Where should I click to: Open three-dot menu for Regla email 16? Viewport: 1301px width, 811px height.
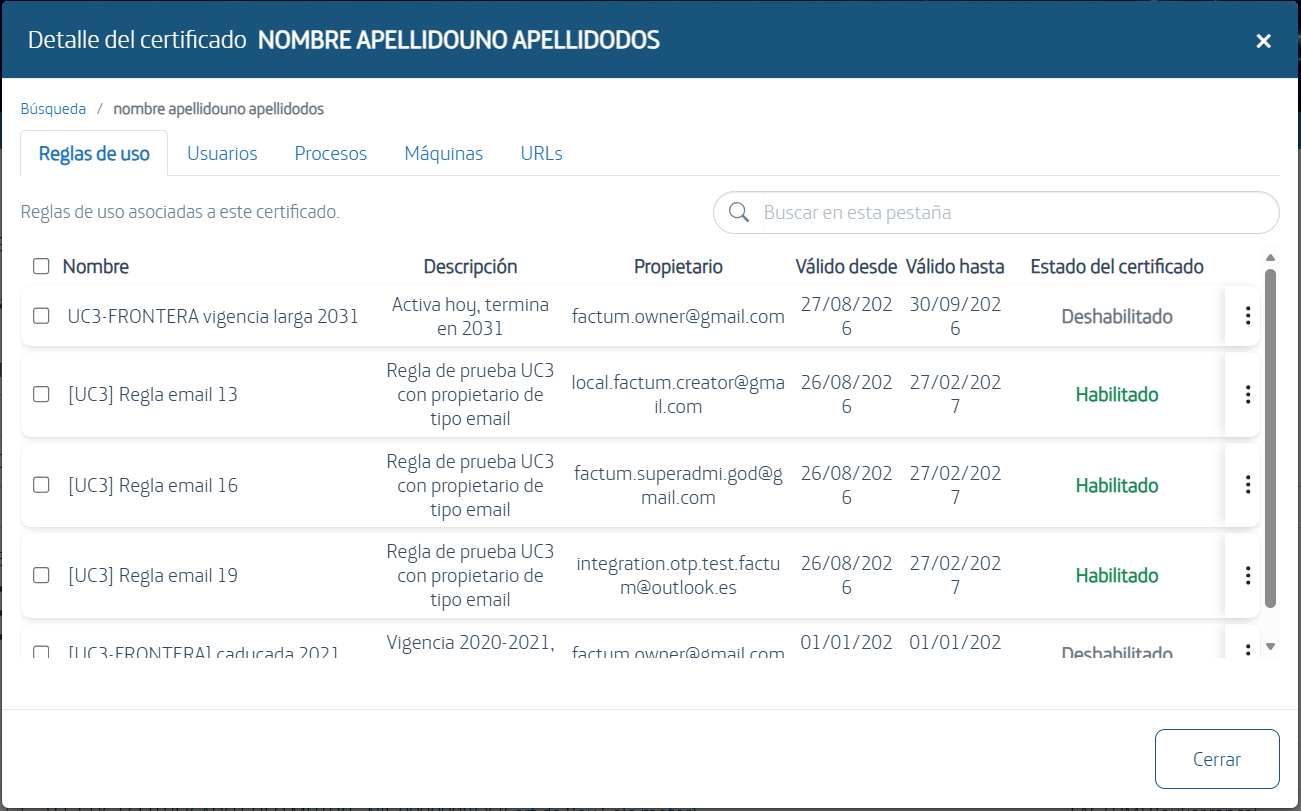tap(1247, 485)
